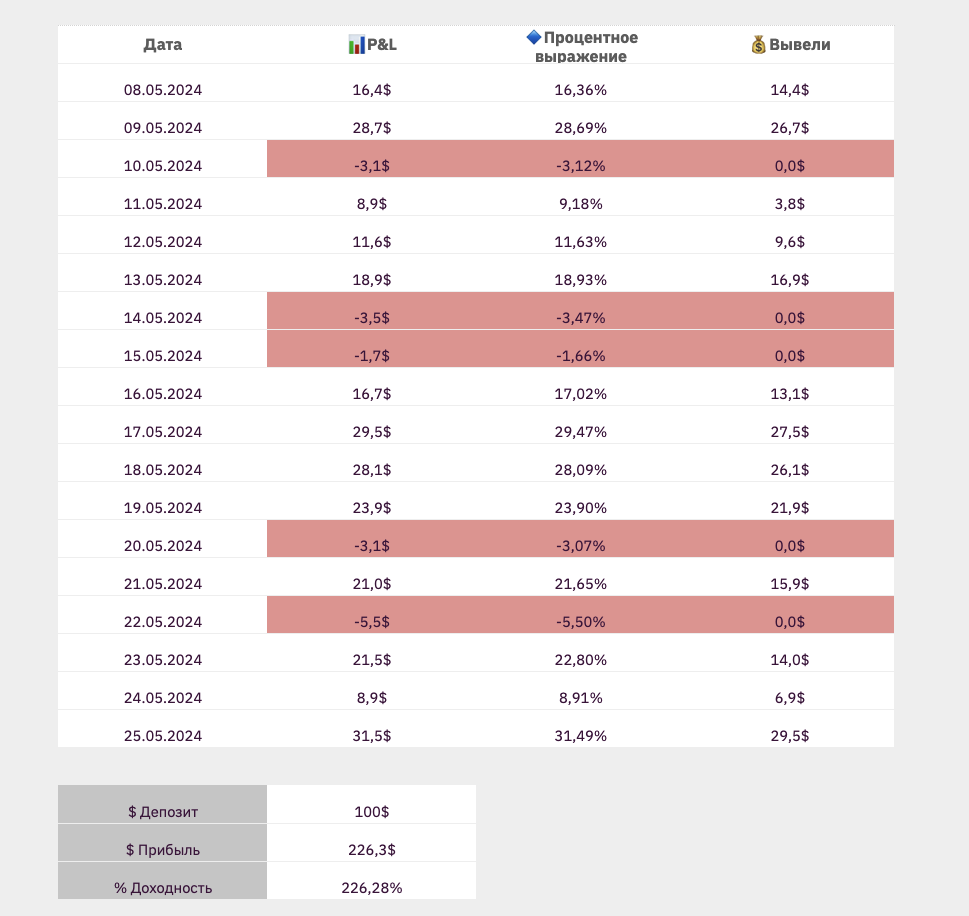Click the blue diamond icon in header
969x916 pixels.
pyautogui.click(x=534, y=37)
